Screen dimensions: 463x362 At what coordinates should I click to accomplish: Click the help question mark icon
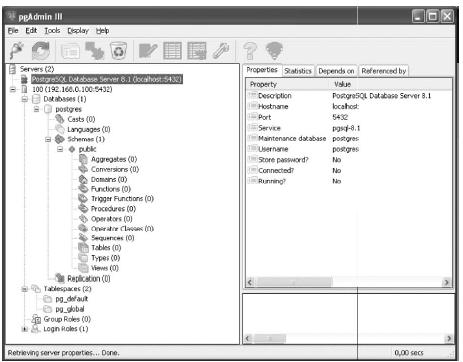tap(250, 51)
